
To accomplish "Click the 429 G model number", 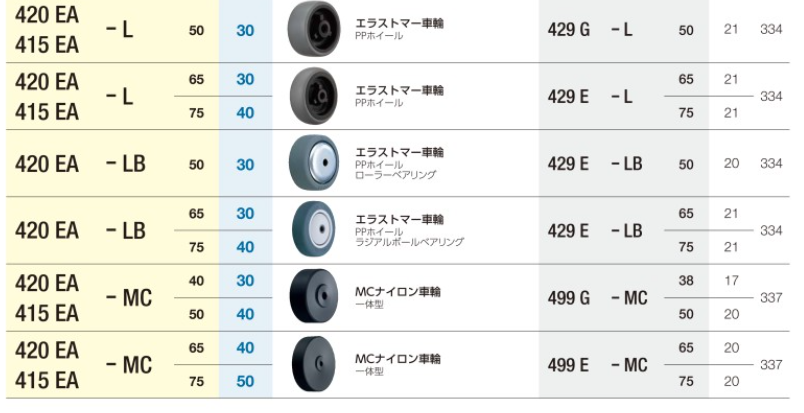I will click(x=568, y=30).
